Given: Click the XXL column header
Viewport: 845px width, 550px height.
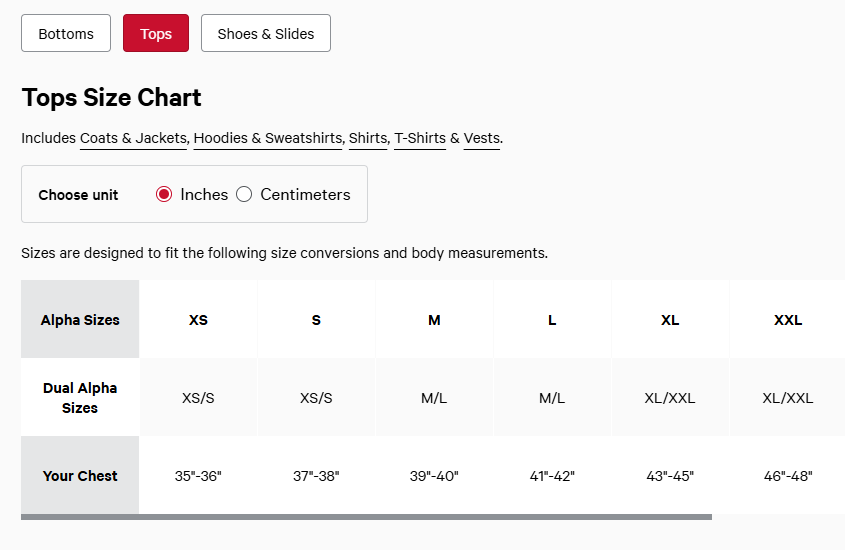Looking at the screenshot, I should pyautogui.click(x=788, y=320).
